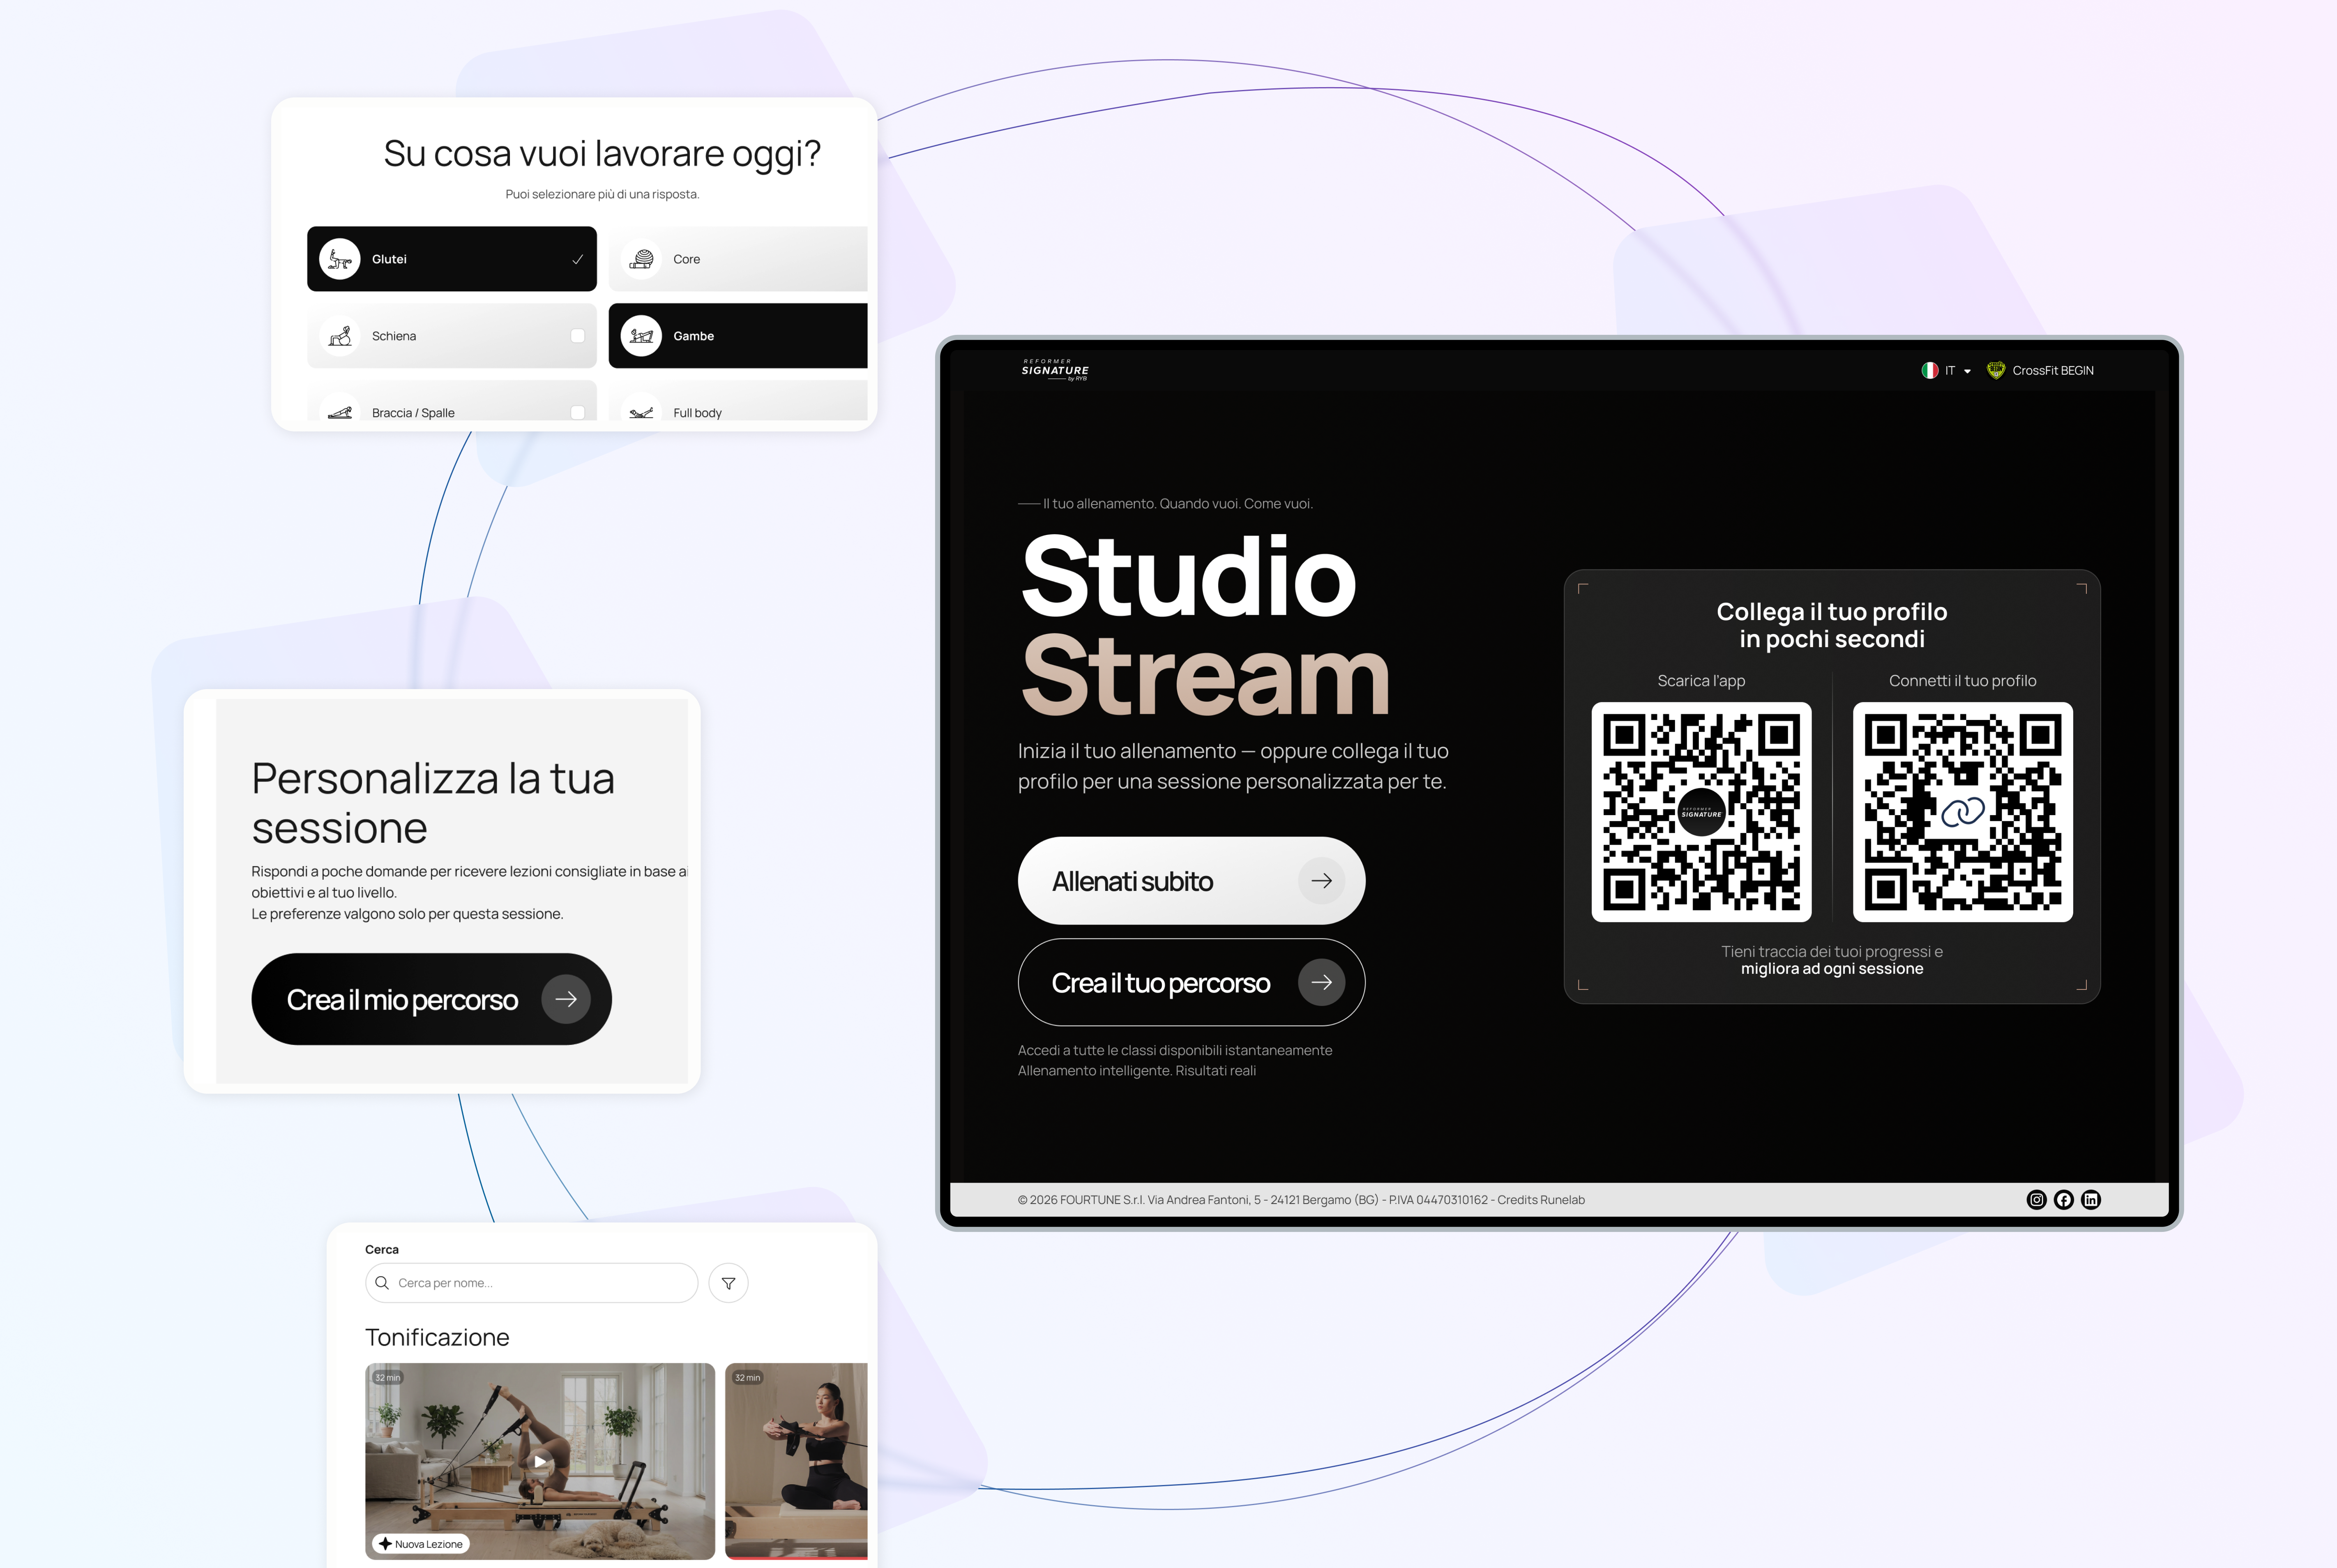
Task: Click the Reformer Signature logo
Action: [x=1055, y=370]
